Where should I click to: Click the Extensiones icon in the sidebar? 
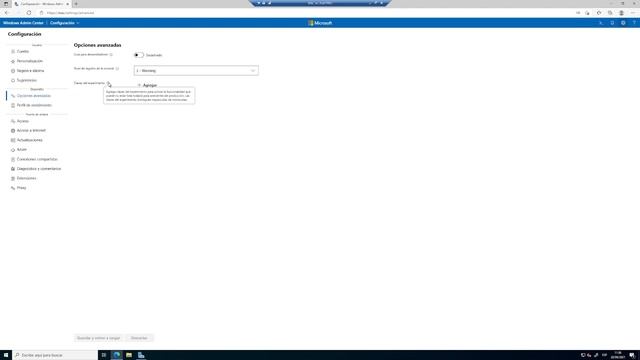(13, 178)
